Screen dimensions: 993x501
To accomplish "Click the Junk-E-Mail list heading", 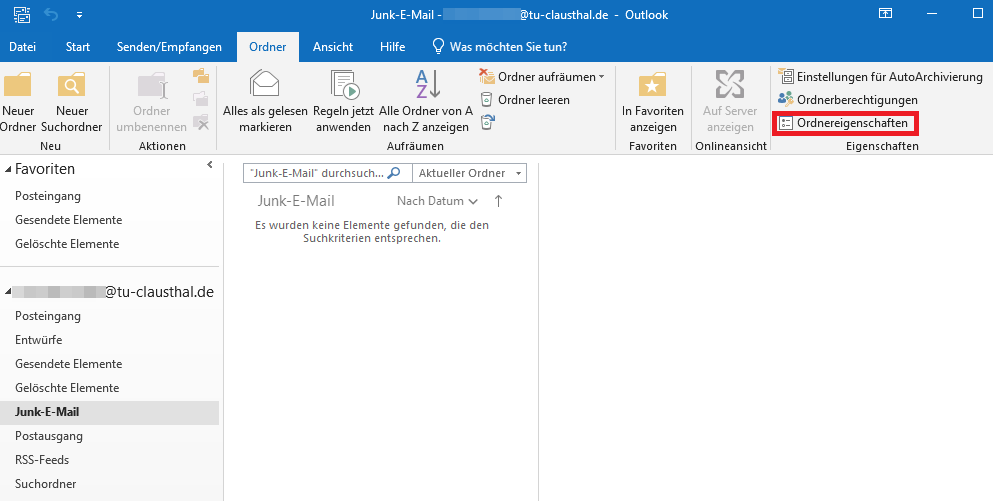I will tap(296, 201).
